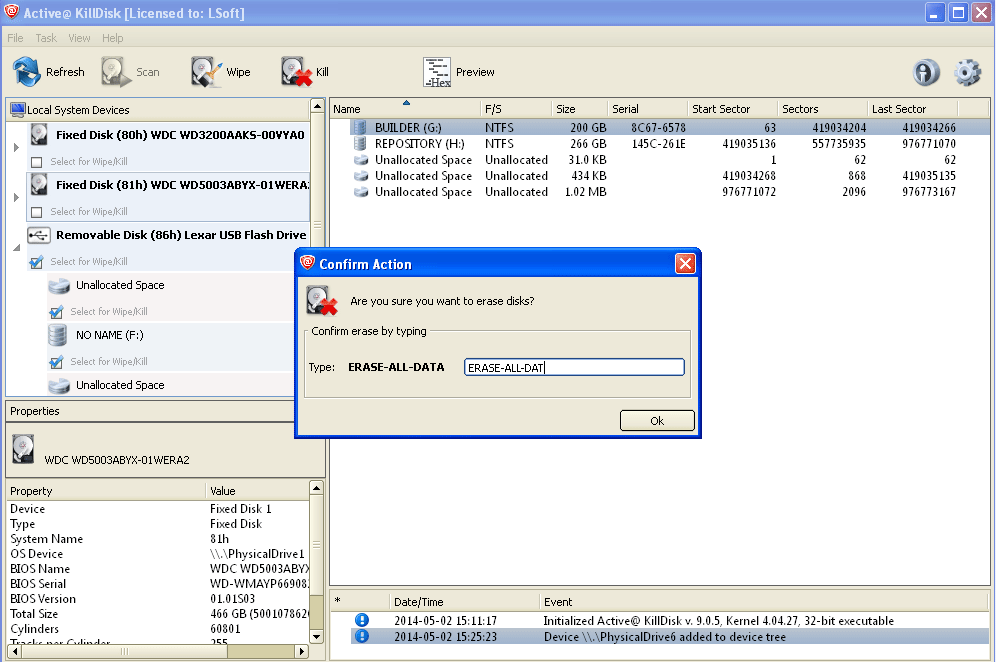
Task: Open the Hex Preview tool
Action: click(x=437, y=72)
